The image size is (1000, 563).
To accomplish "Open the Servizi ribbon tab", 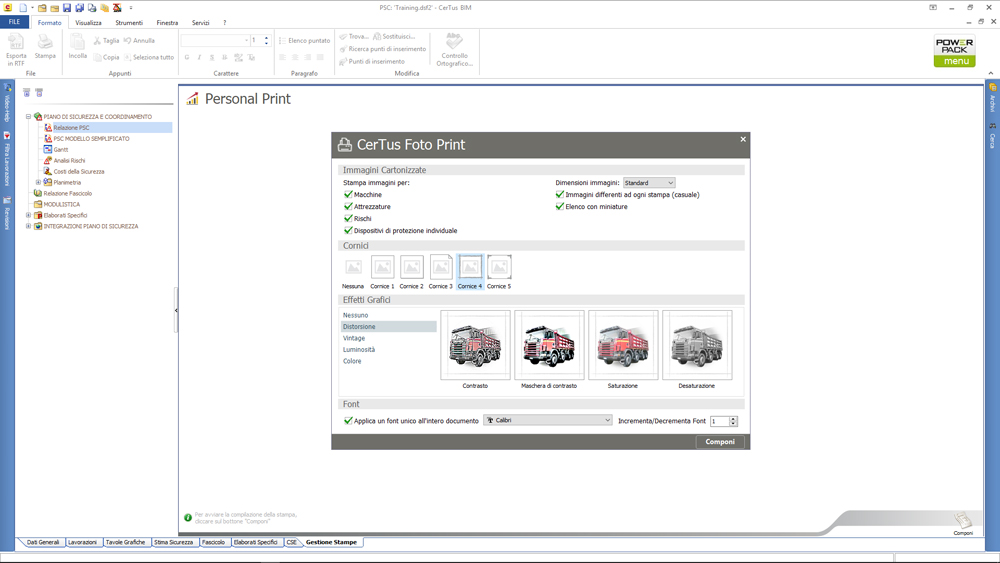I will click(x=200, y=23).
